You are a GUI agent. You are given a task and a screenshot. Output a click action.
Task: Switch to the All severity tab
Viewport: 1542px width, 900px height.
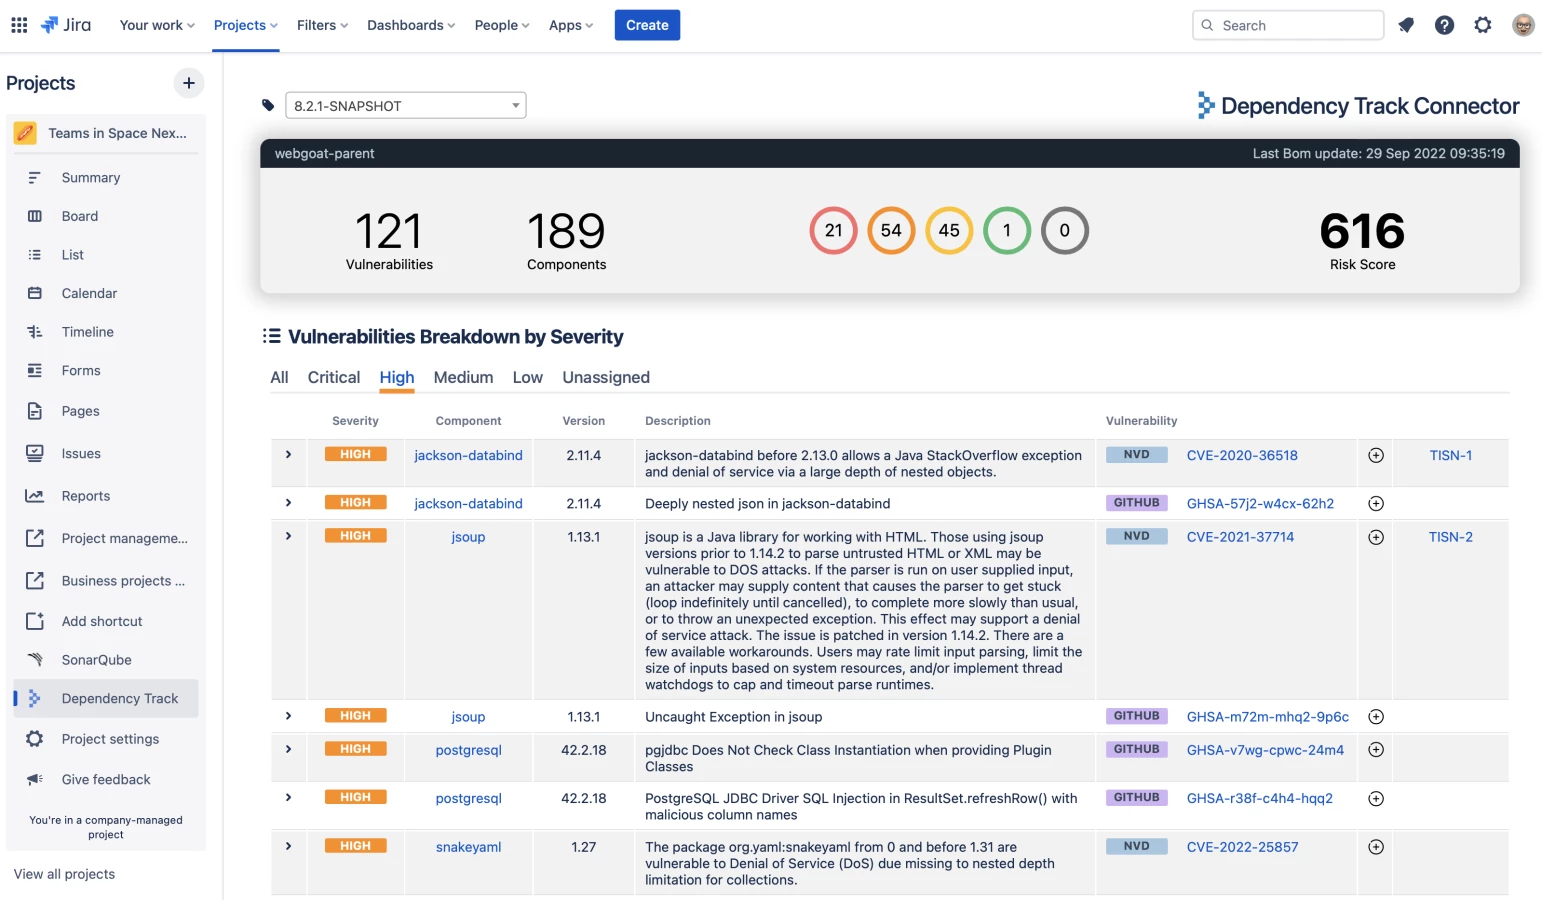[x=279, y=378]
